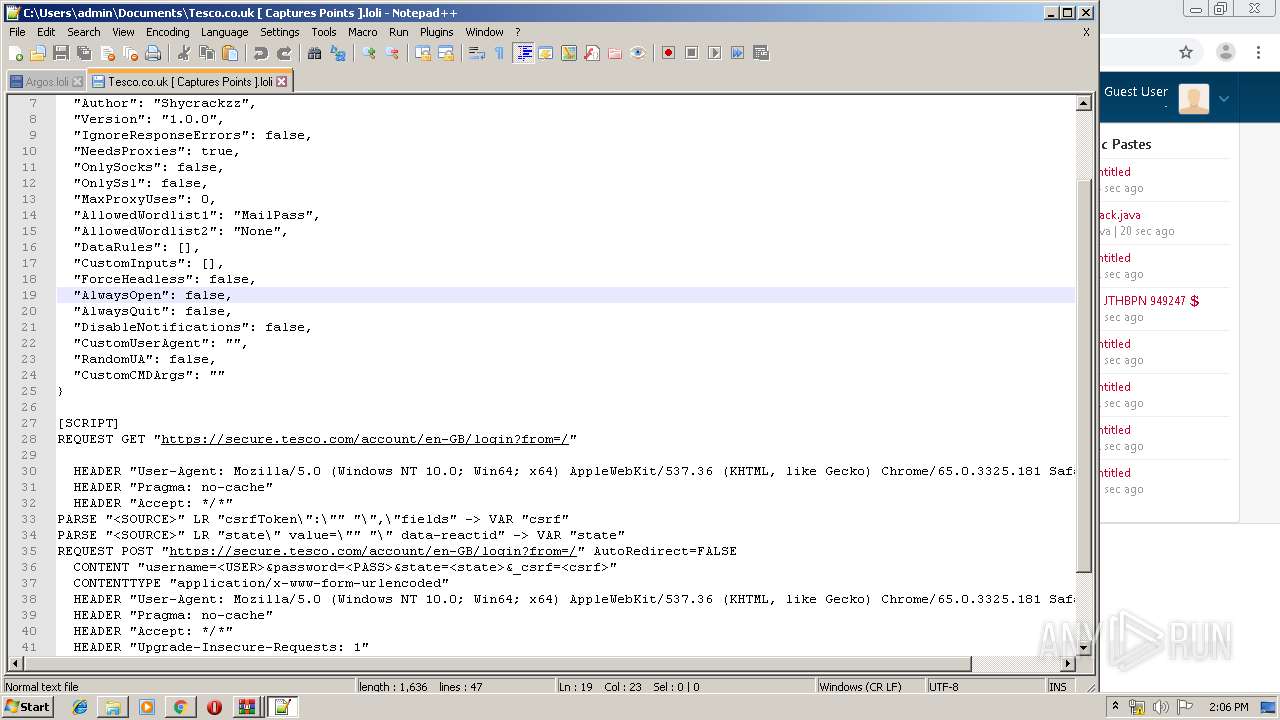Open the JTHBPN 949247 paste link
The image size is (1280, 720).
click(1151, 301)
